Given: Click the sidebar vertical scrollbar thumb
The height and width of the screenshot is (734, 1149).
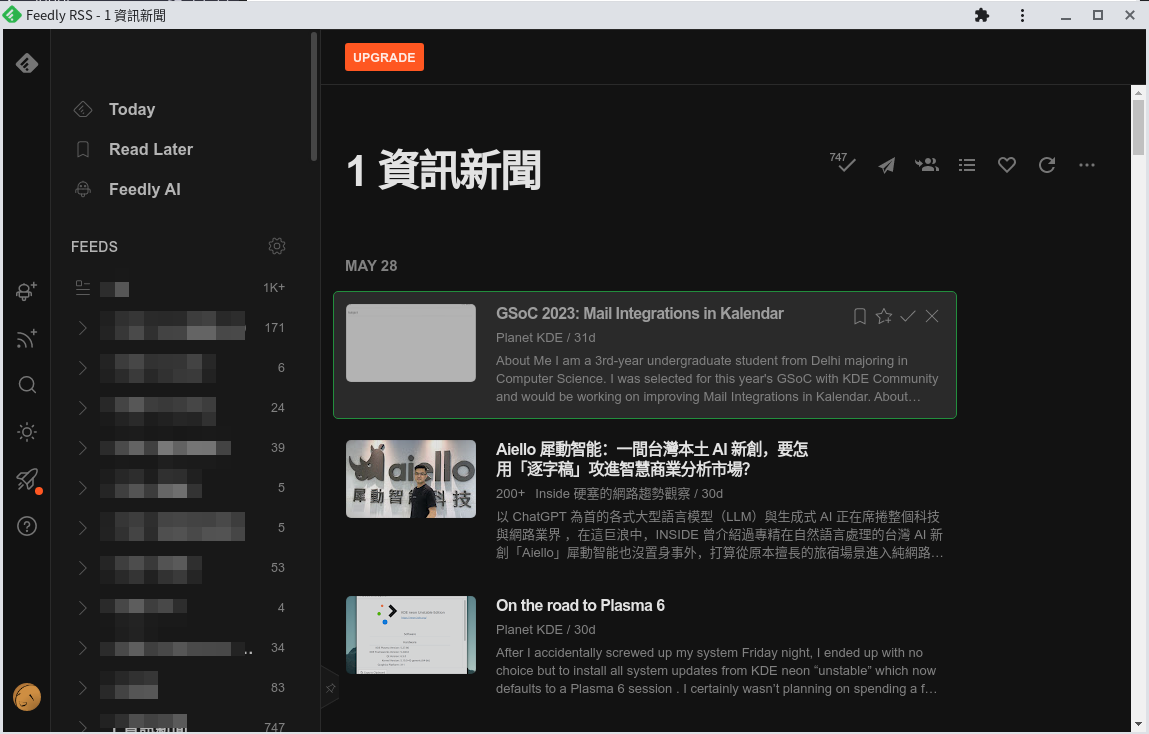Looking at the screenshot, I should 314,96.
